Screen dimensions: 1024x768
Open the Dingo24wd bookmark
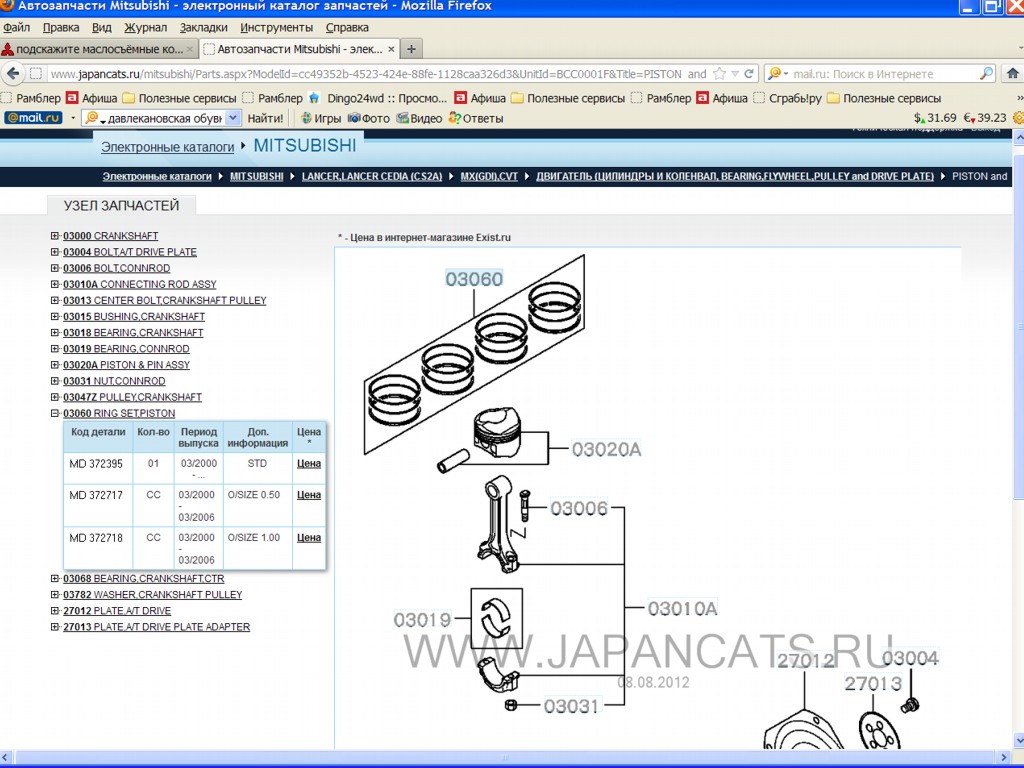point(378,98)
